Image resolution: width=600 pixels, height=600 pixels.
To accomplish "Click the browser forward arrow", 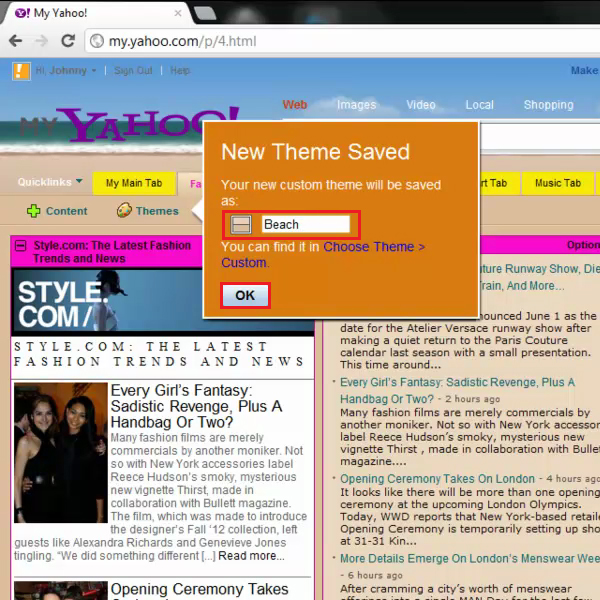I will [x=41, y=41].
